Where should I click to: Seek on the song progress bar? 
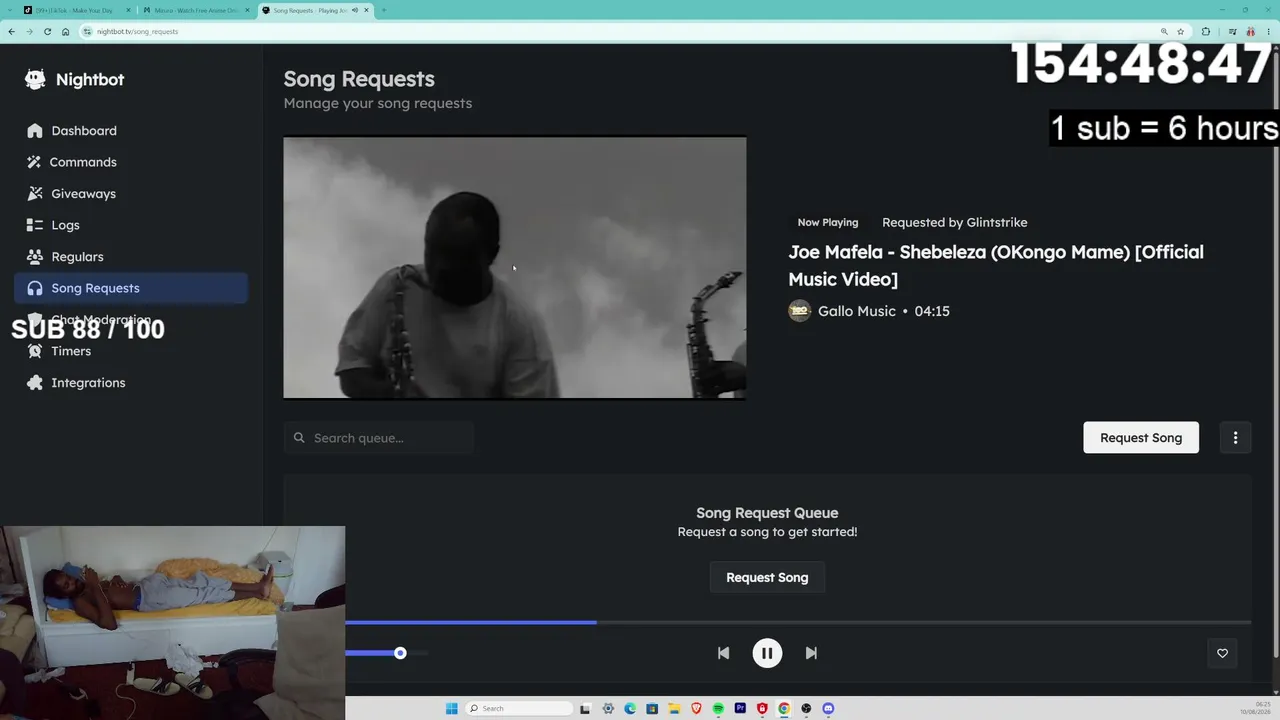tap(798, 622)
